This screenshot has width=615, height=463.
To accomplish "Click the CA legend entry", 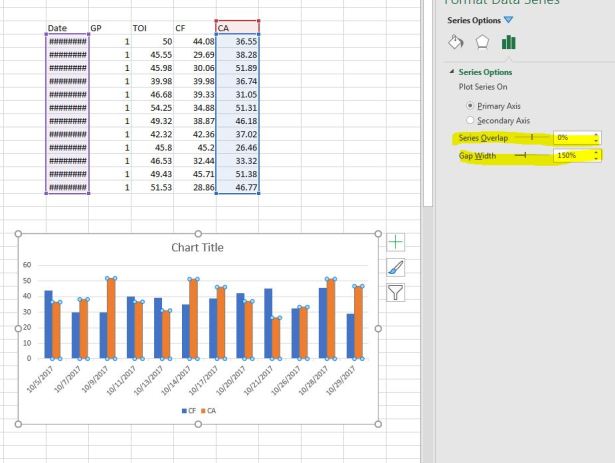I will (x=208, y=411).
